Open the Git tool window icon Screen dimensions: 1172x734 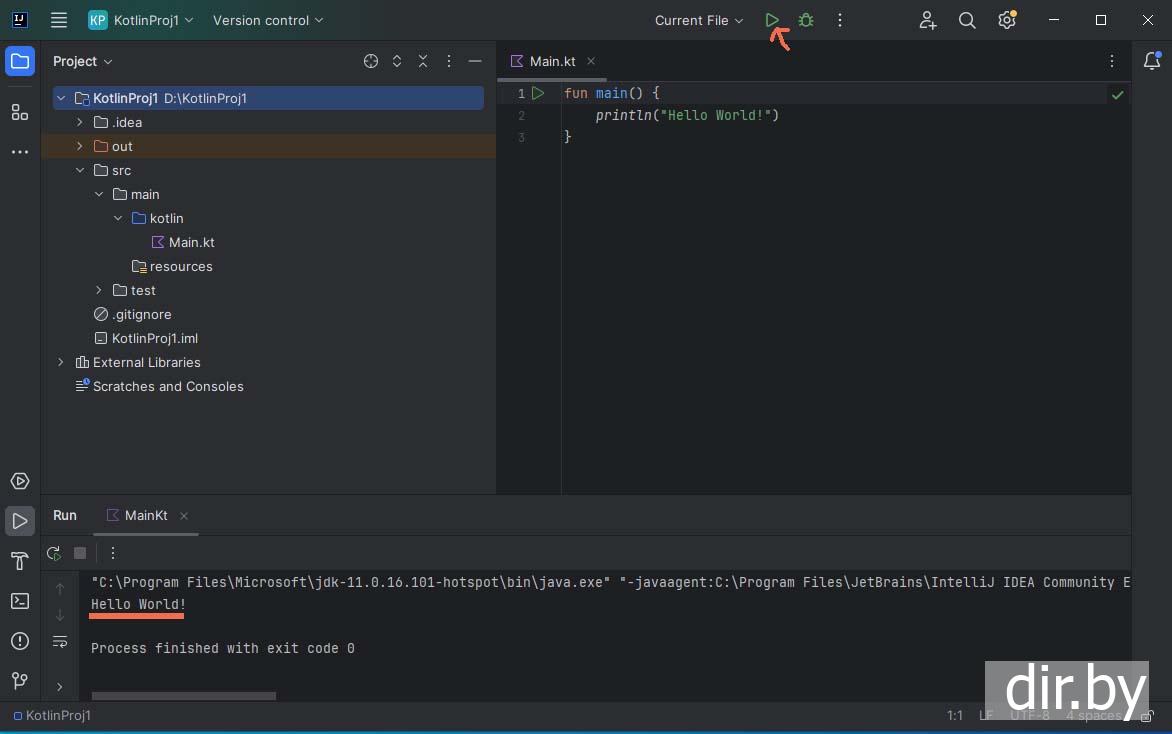(19, 681)
